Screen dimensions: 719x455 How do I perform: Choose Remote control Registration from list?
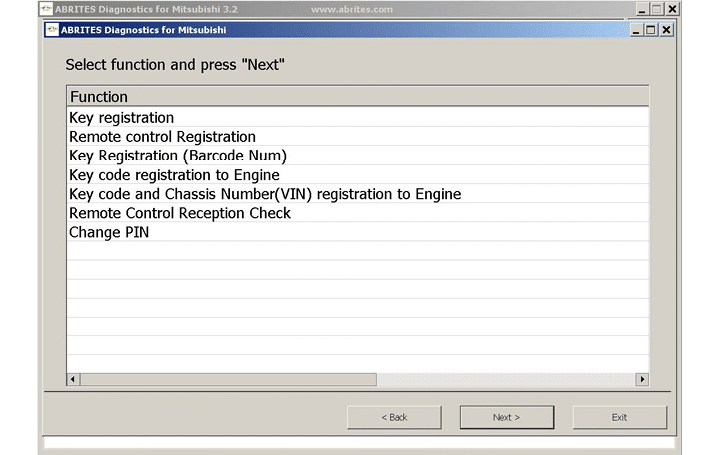[x=162, y=137]
